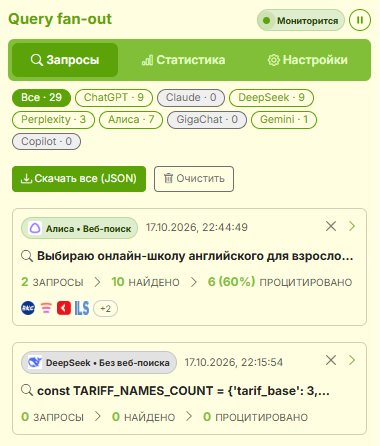Open query Выбираю онлайн-школу английского

click(x=195, y=256)
